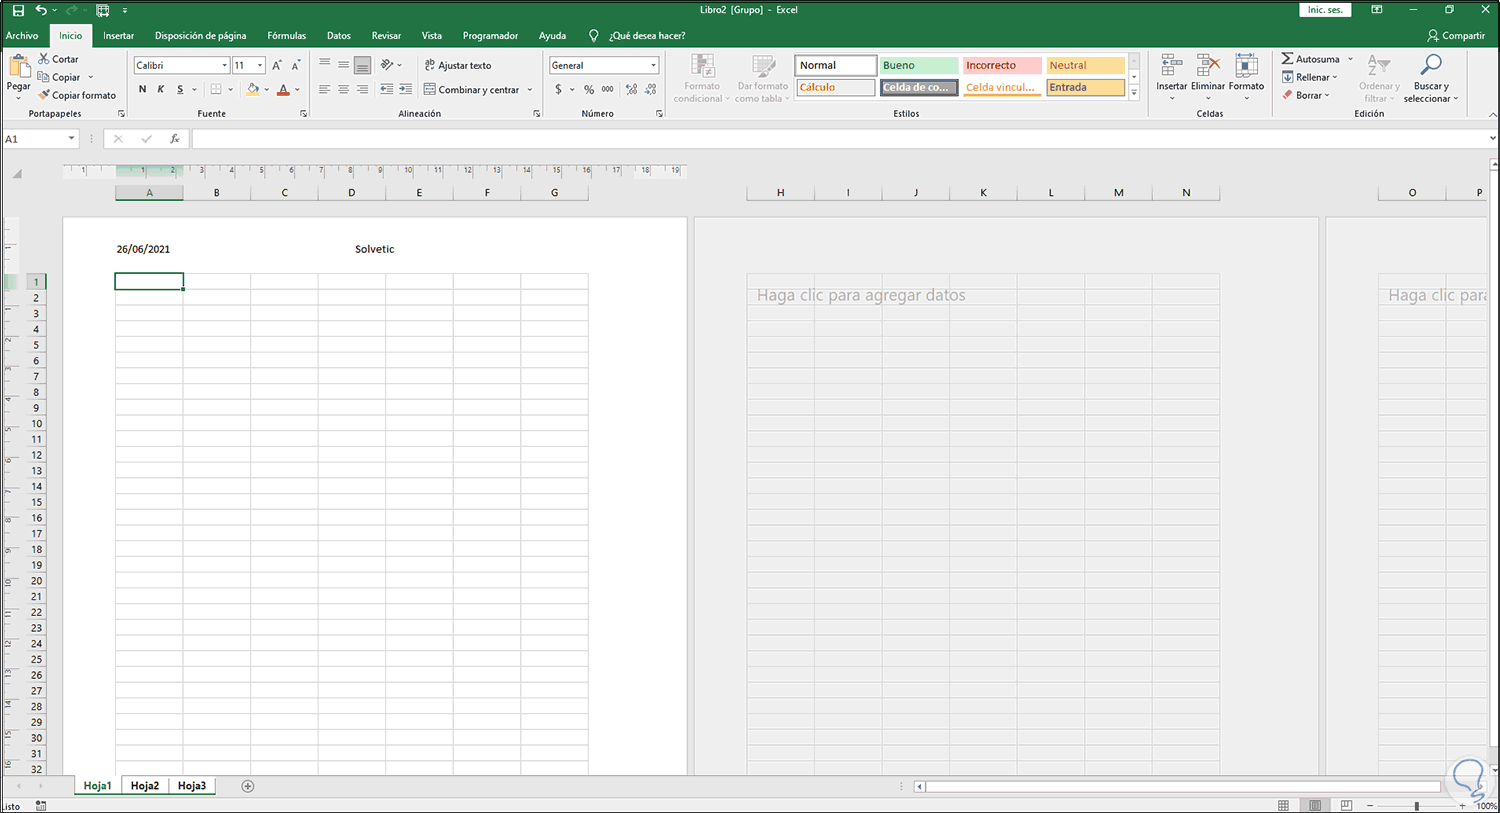Screen dimensions: 1500x813
Task: Apply fill color with the paint bucket
Action: pos(253,89)
